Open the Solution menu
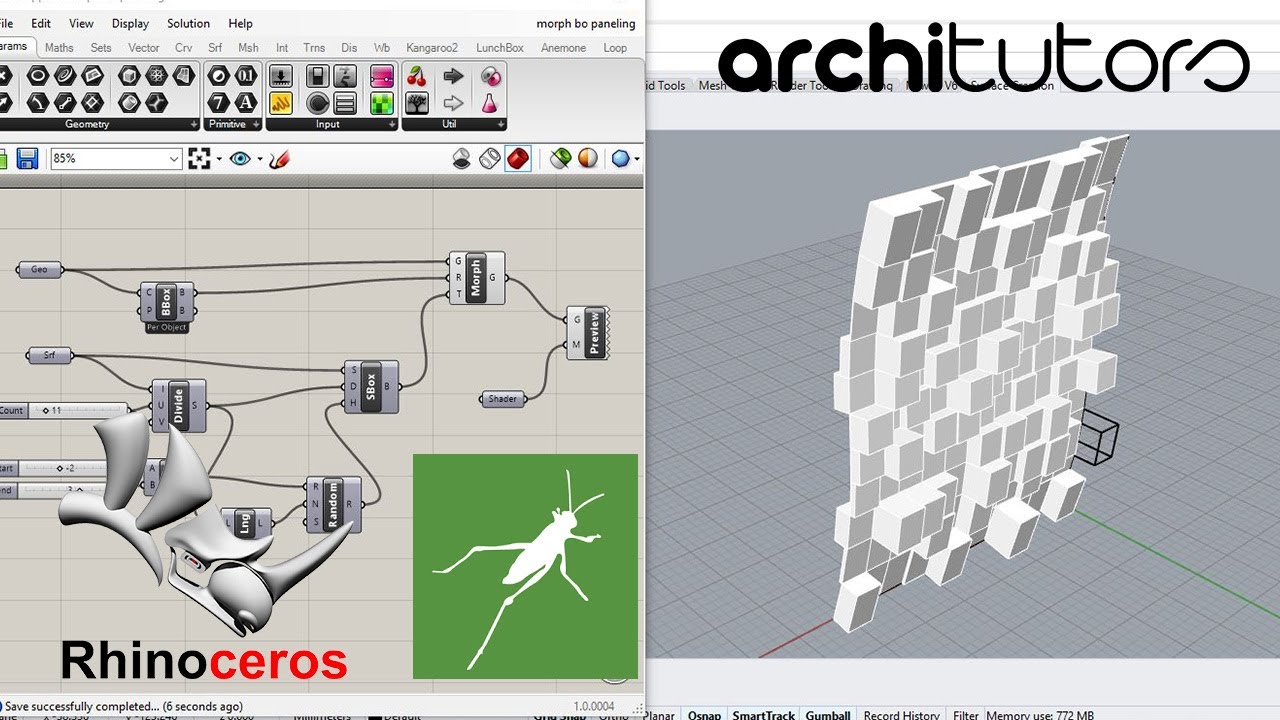Screen dimensions: 1280x720 click(188, 23)
